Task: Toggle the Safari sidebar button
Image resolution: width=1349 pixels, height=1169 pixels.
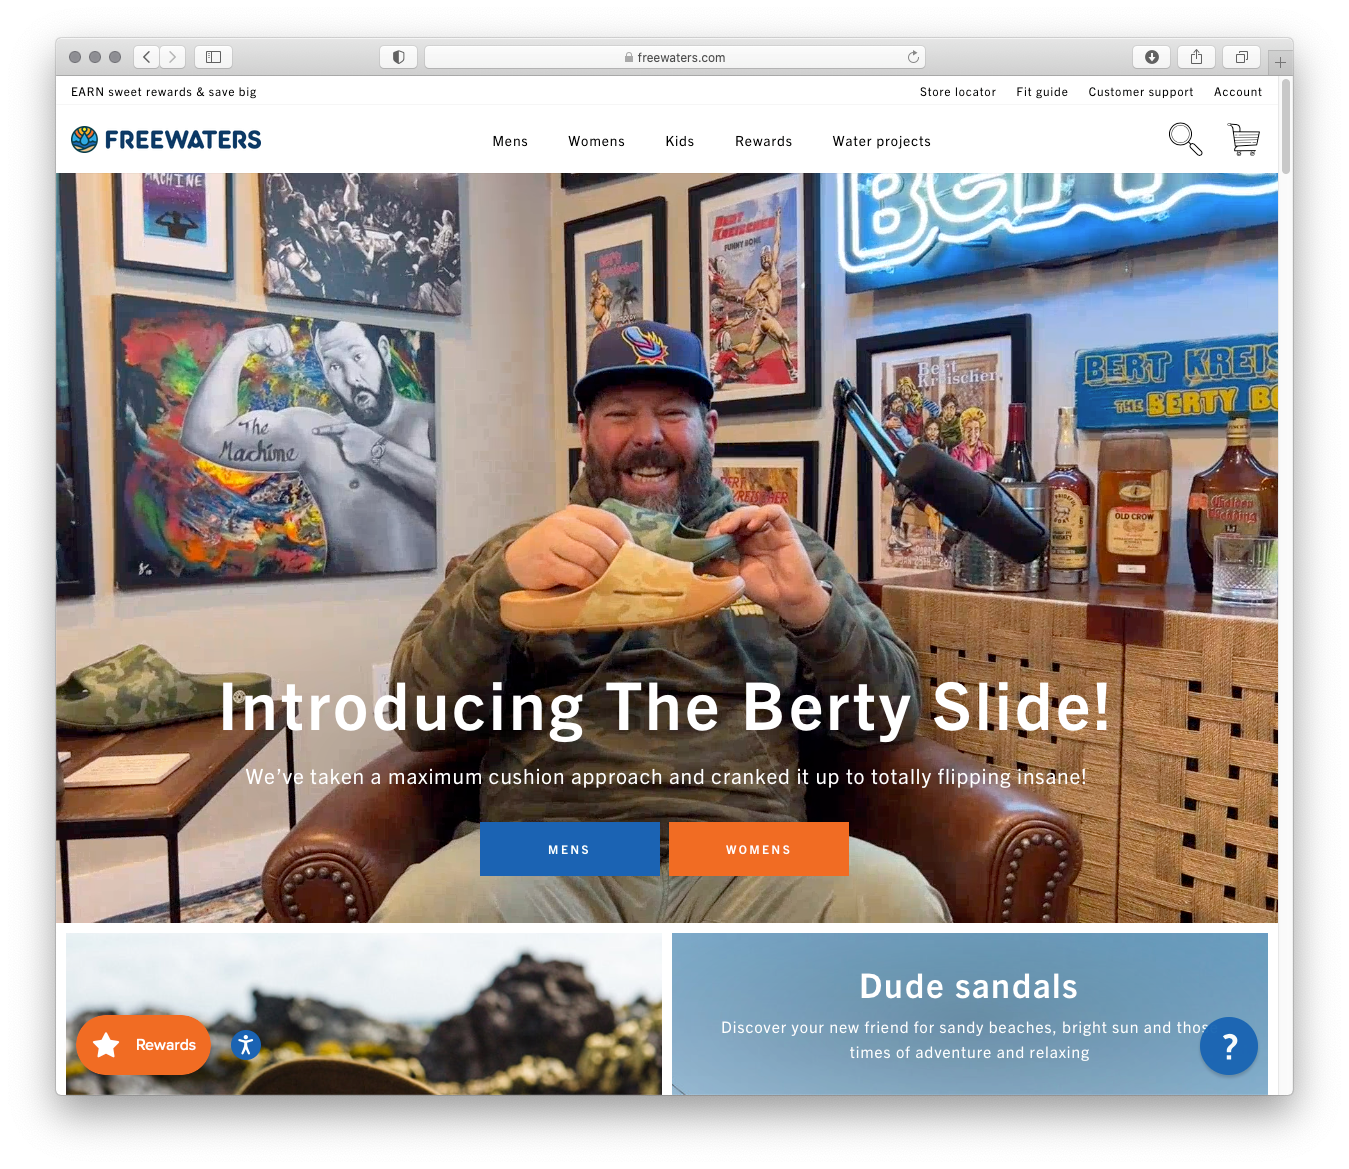Action: 213,57
